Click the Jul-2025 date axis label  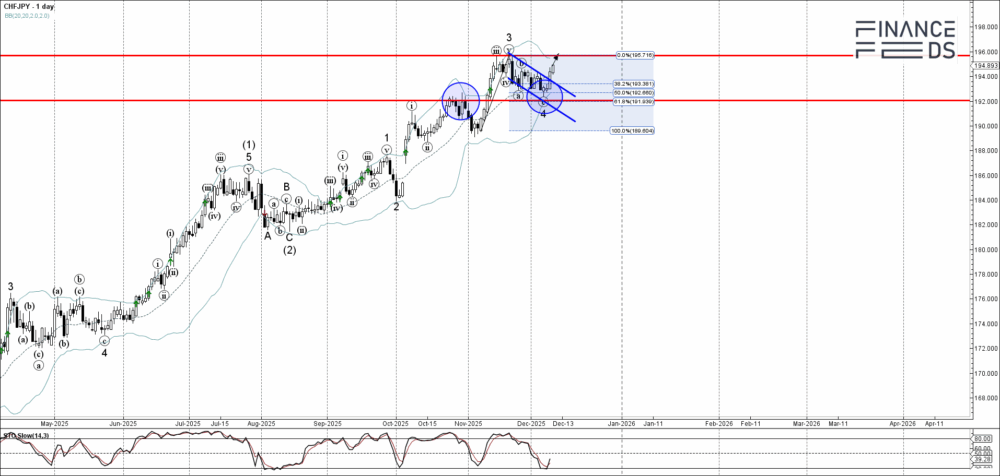(188, 423)
